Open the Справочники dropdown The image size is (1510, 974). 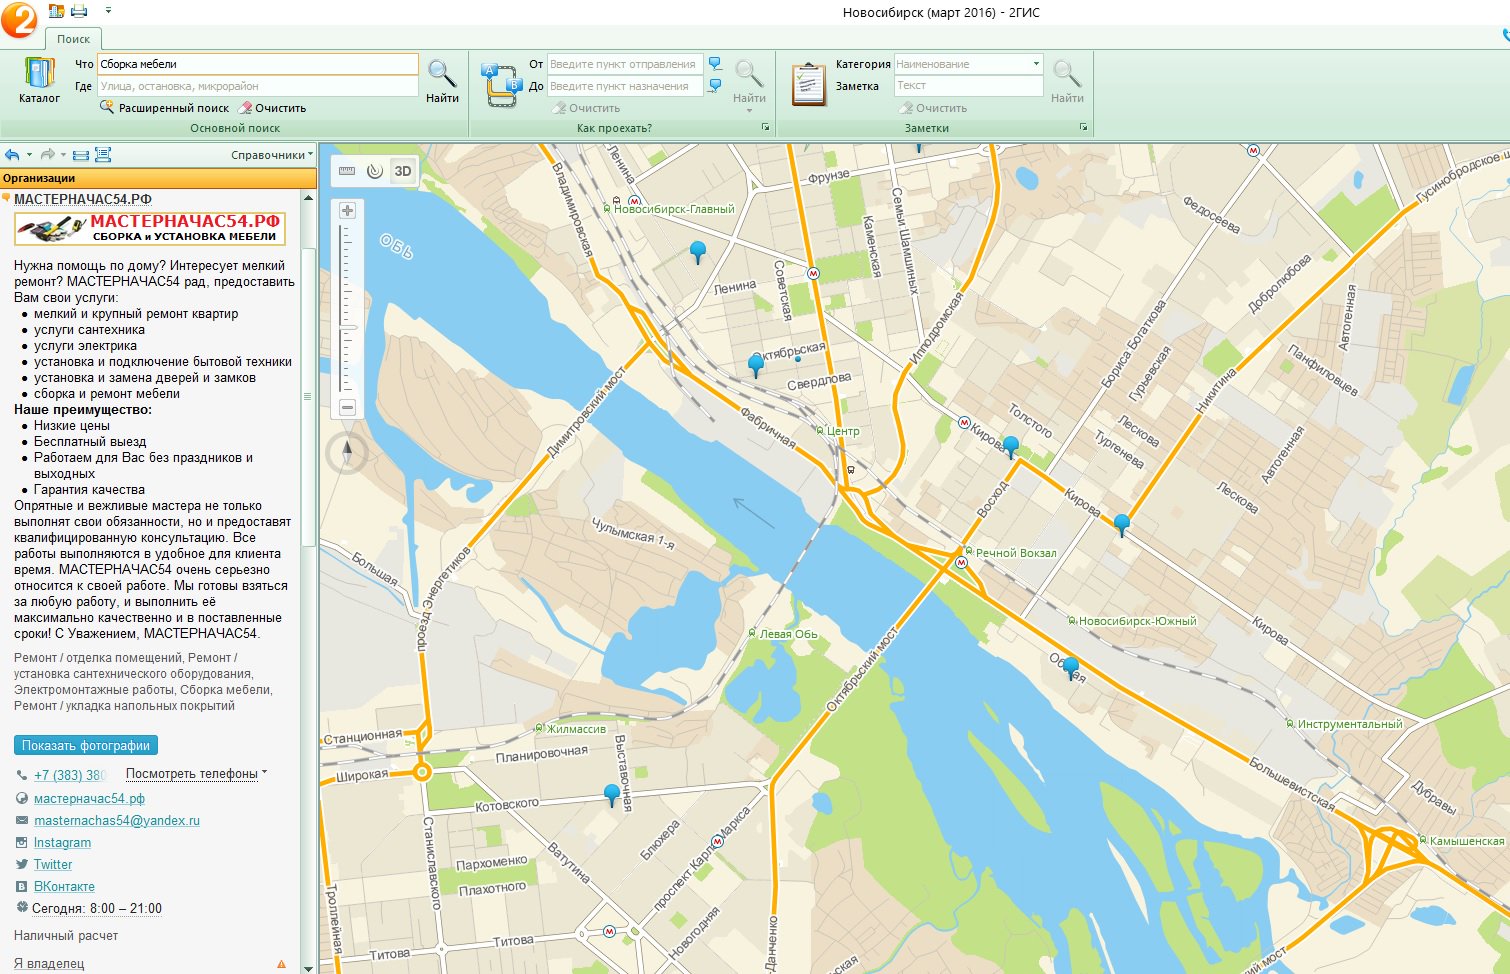[272, 155]
